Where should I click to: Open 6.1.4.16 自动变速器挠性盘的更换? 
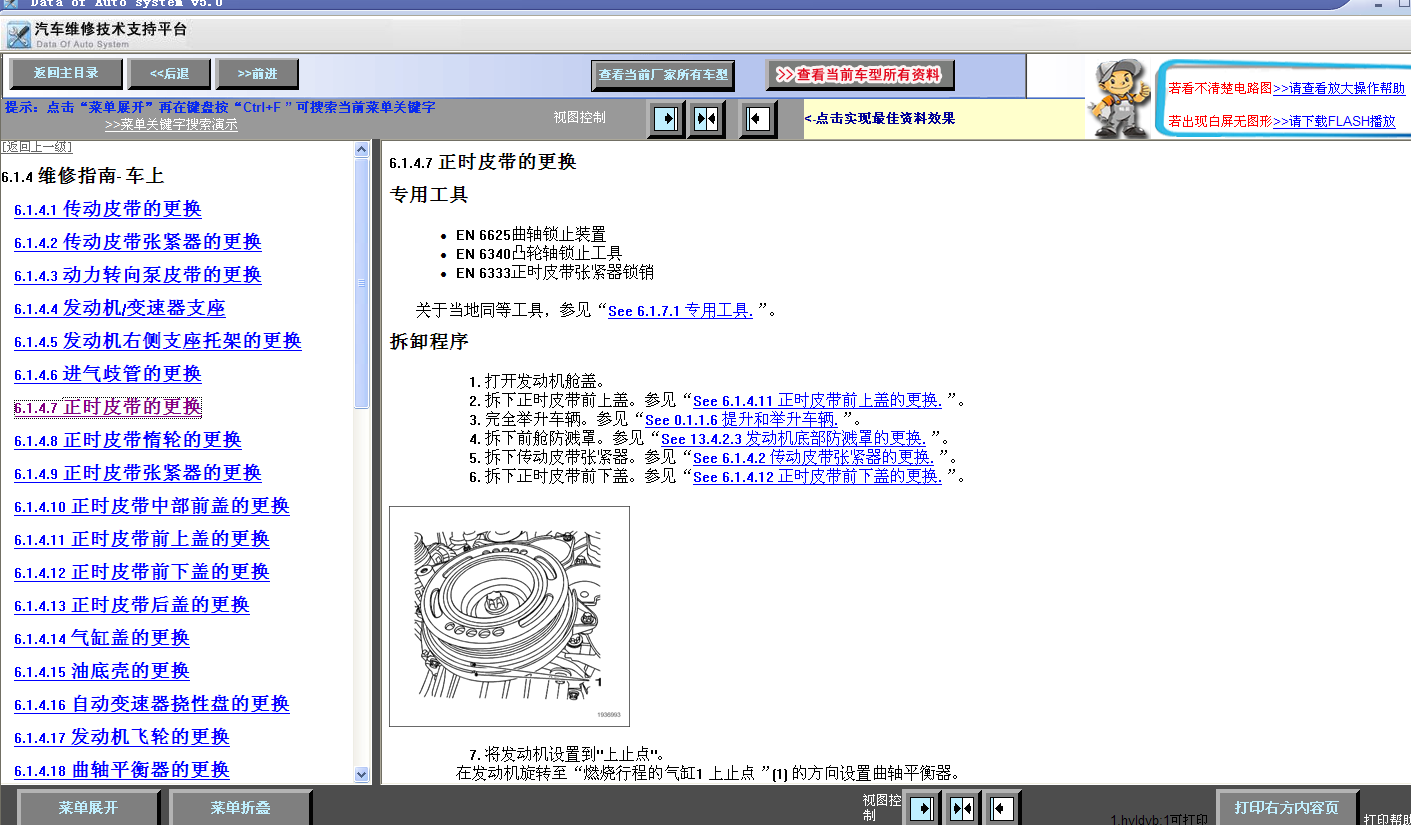click(x=152, y=704)
